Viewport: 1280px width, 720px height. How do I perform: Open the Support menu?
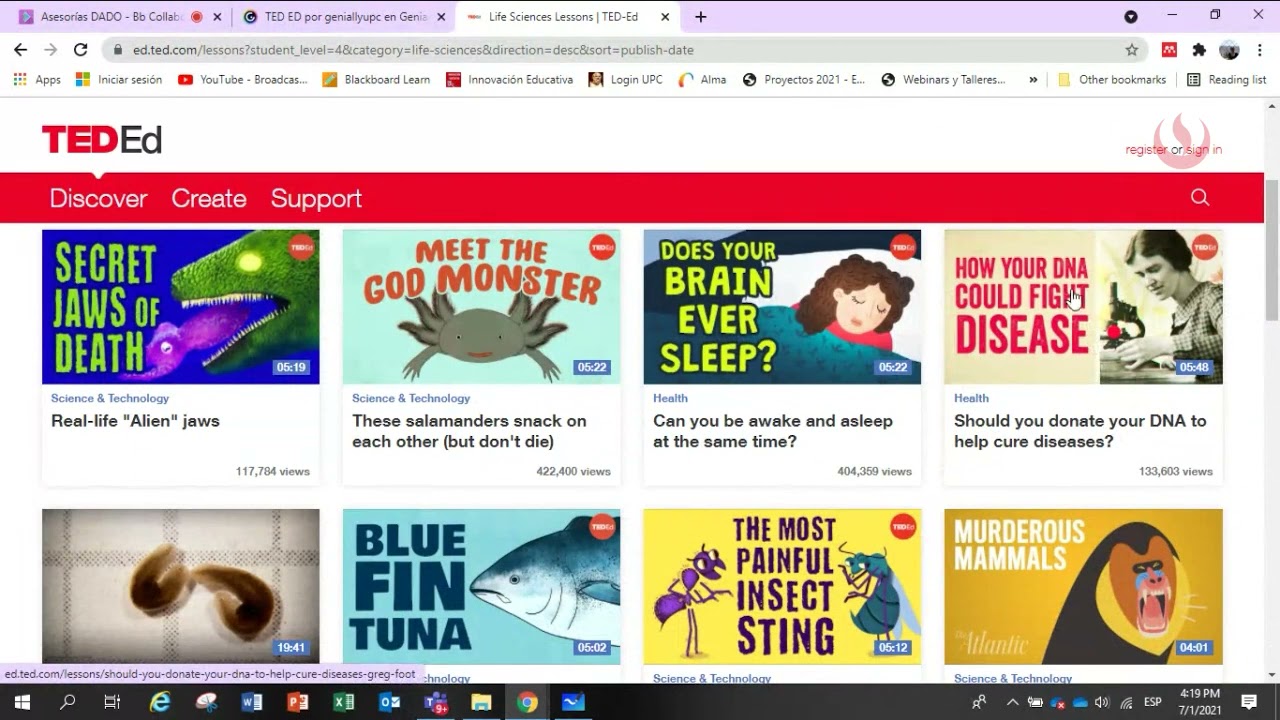pos(316,198)
